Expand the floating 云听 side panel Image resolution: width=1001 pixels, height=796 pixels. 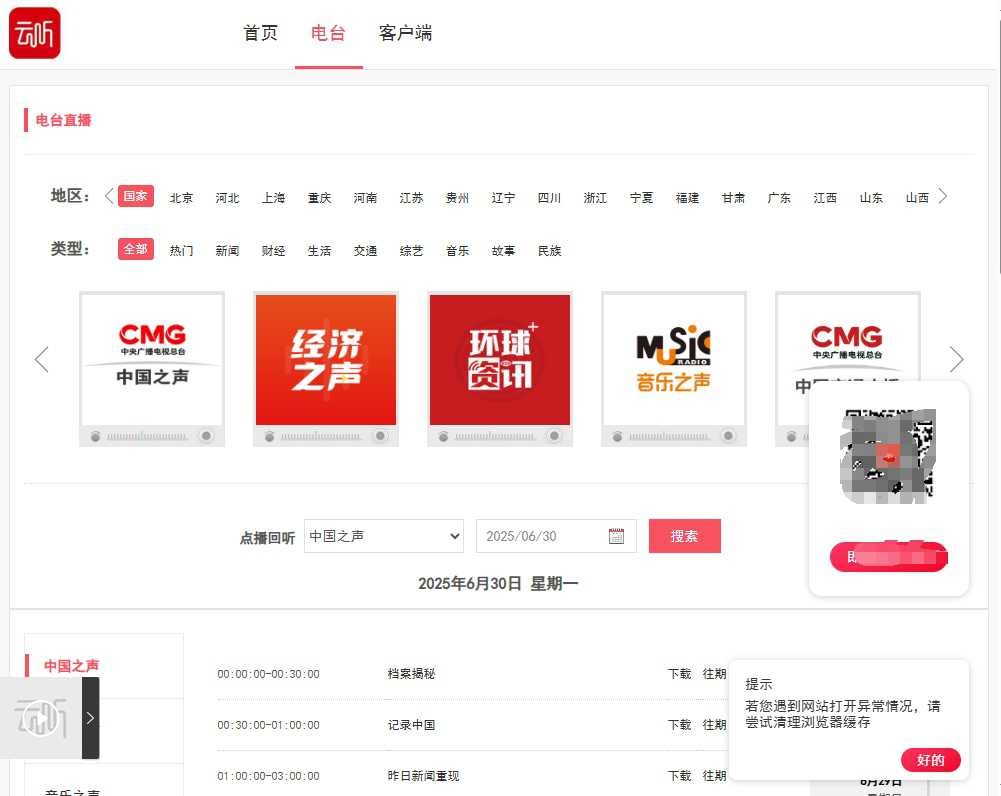(90, 718)
